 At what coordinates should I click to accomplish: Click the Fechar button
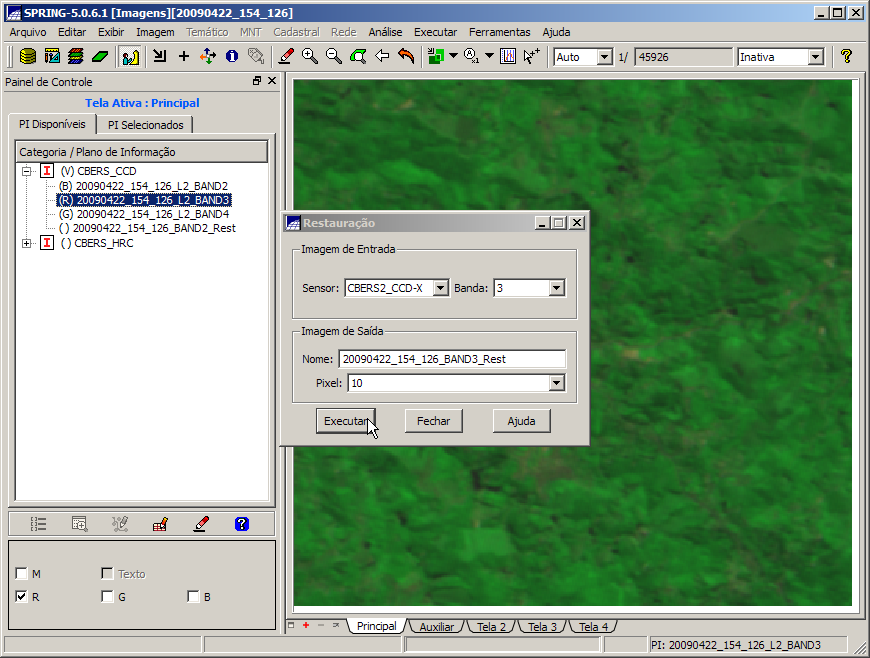(x=433, y=421)
